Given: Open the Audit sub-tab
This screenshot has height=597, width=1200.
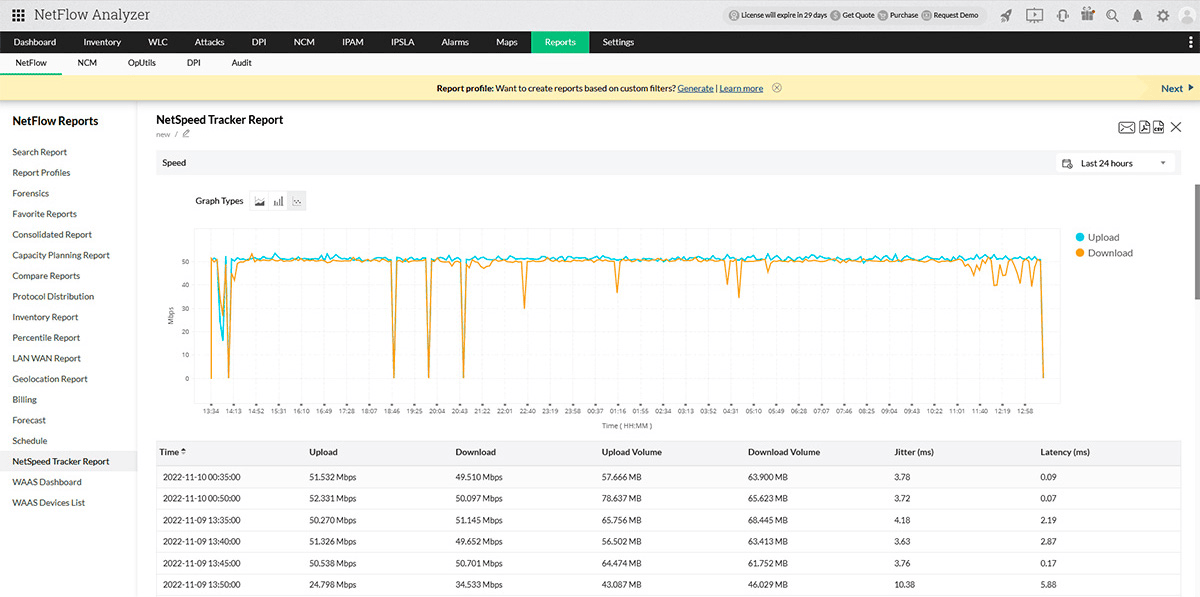Looking at the screenshot, I should point(241,62).
